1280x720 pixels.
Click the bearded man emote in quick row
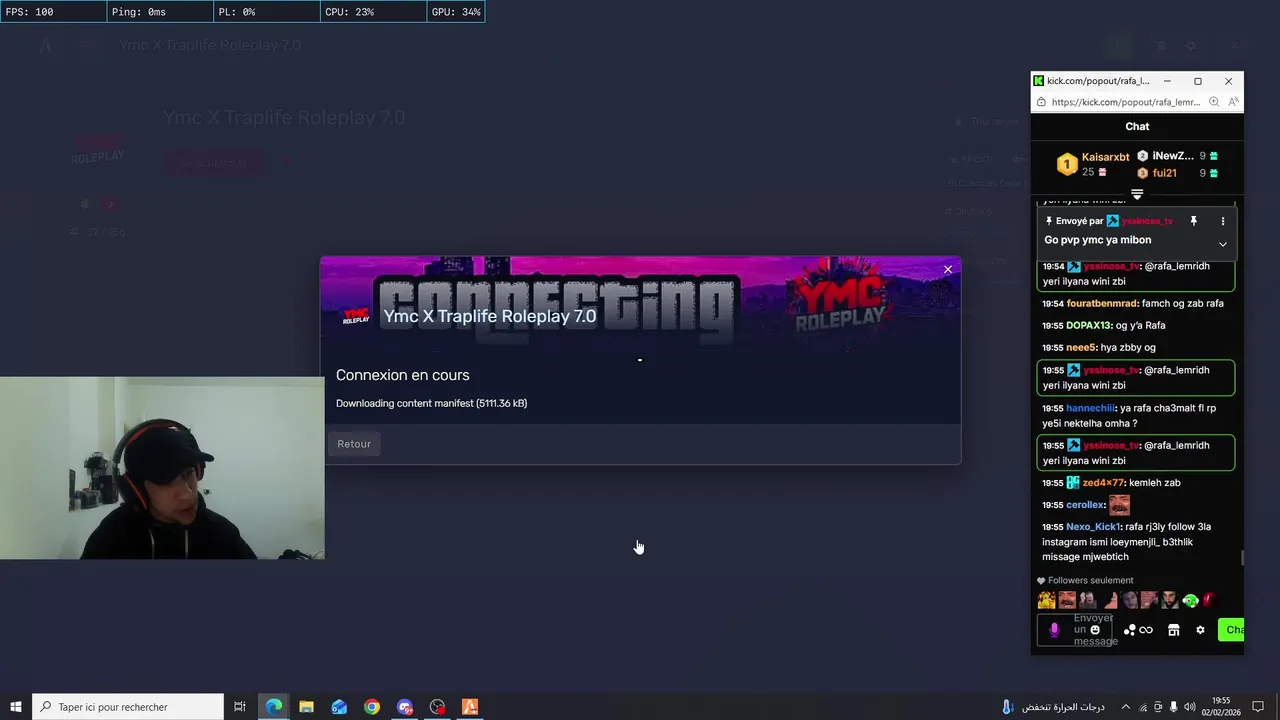pos(1170,600)
